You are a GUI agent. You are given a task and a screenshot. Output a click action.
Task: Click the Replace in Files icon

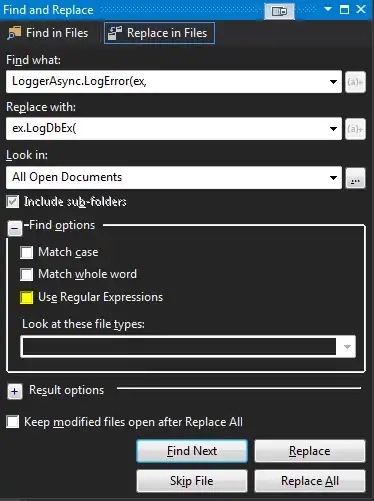[x=115, y=33]
